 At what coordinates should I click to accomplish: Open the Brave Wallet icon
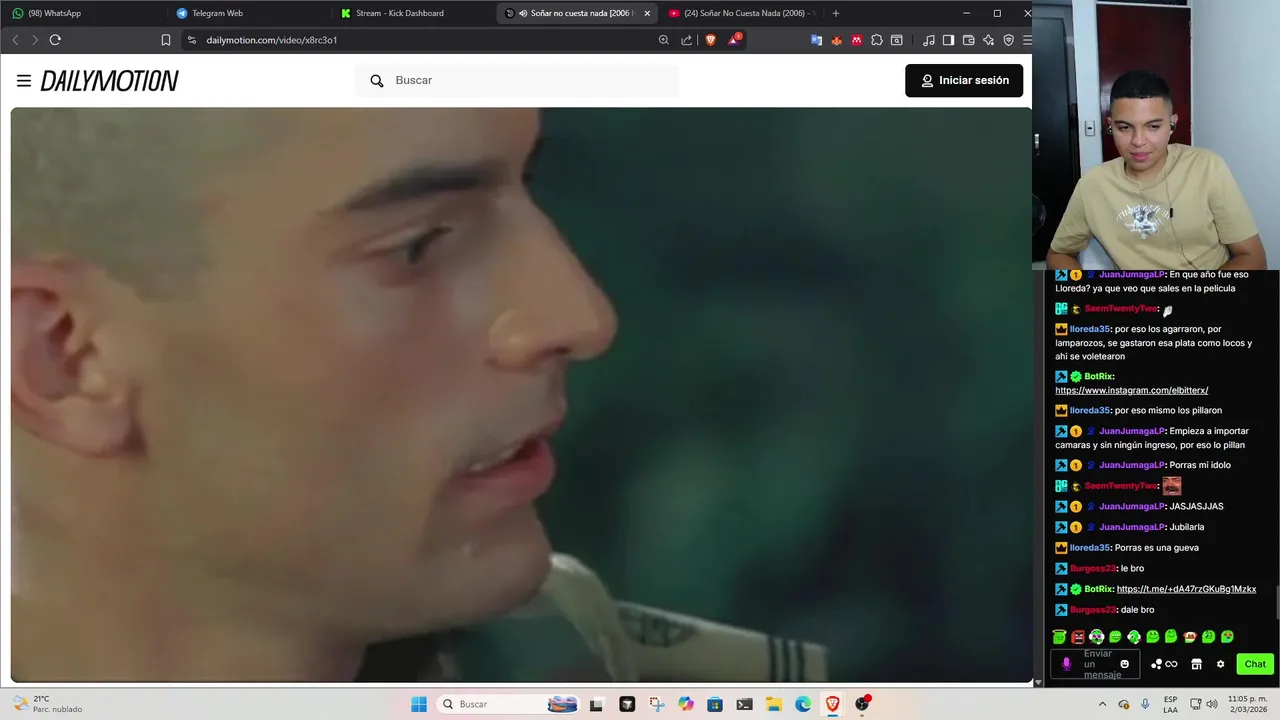click(968, 40)
